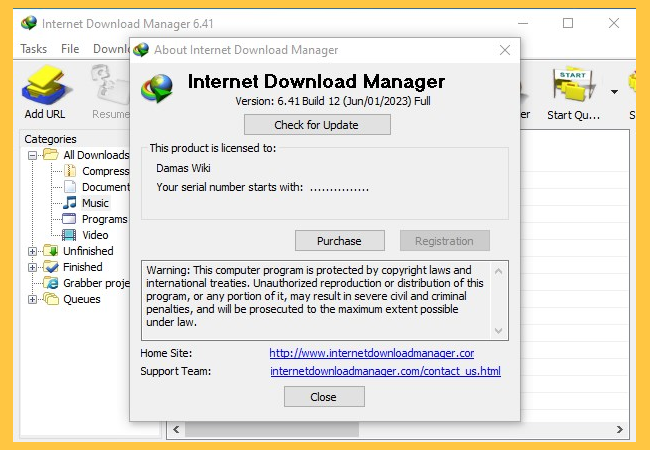Image resolution: width=650 pixels, height=450 pixels.
Task: Open the File menu
Action: point(70,49)
